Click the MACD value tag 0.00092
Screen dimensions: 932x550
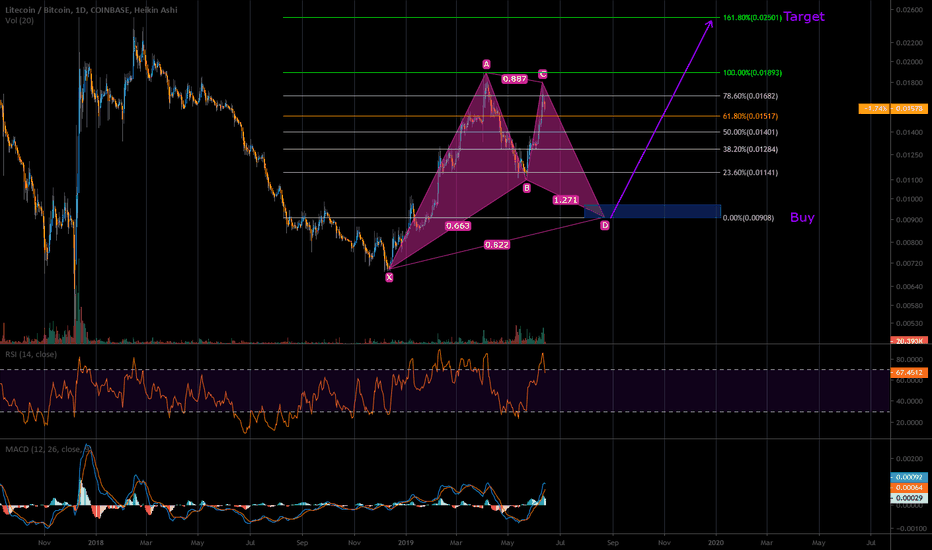(909, 477)
